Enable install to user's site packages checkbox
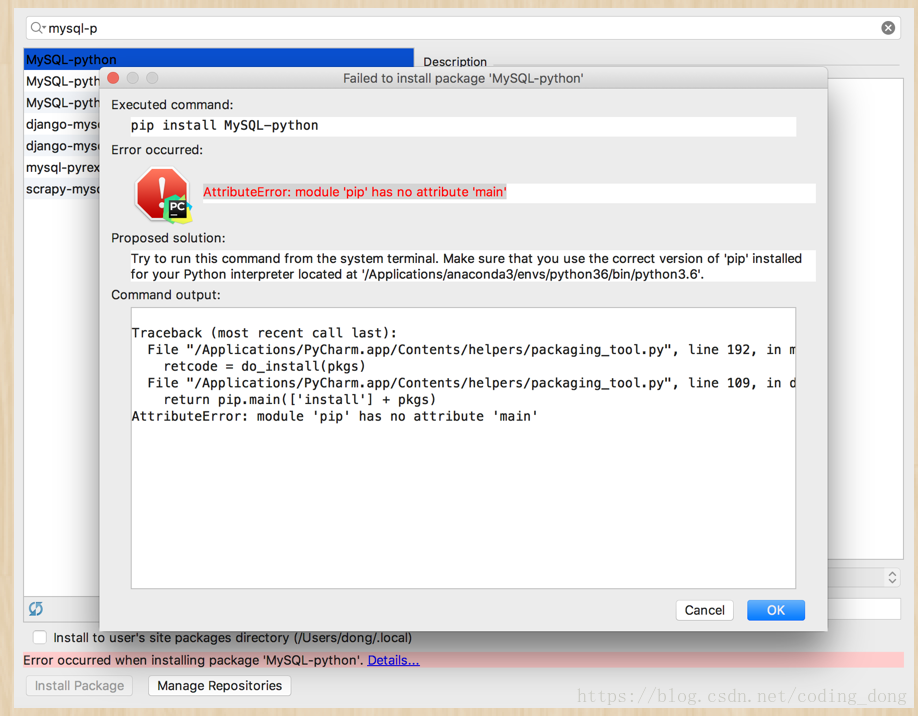The height and width of the screenshot is (716, 918). pyautogui.click(x=40, y=637)
